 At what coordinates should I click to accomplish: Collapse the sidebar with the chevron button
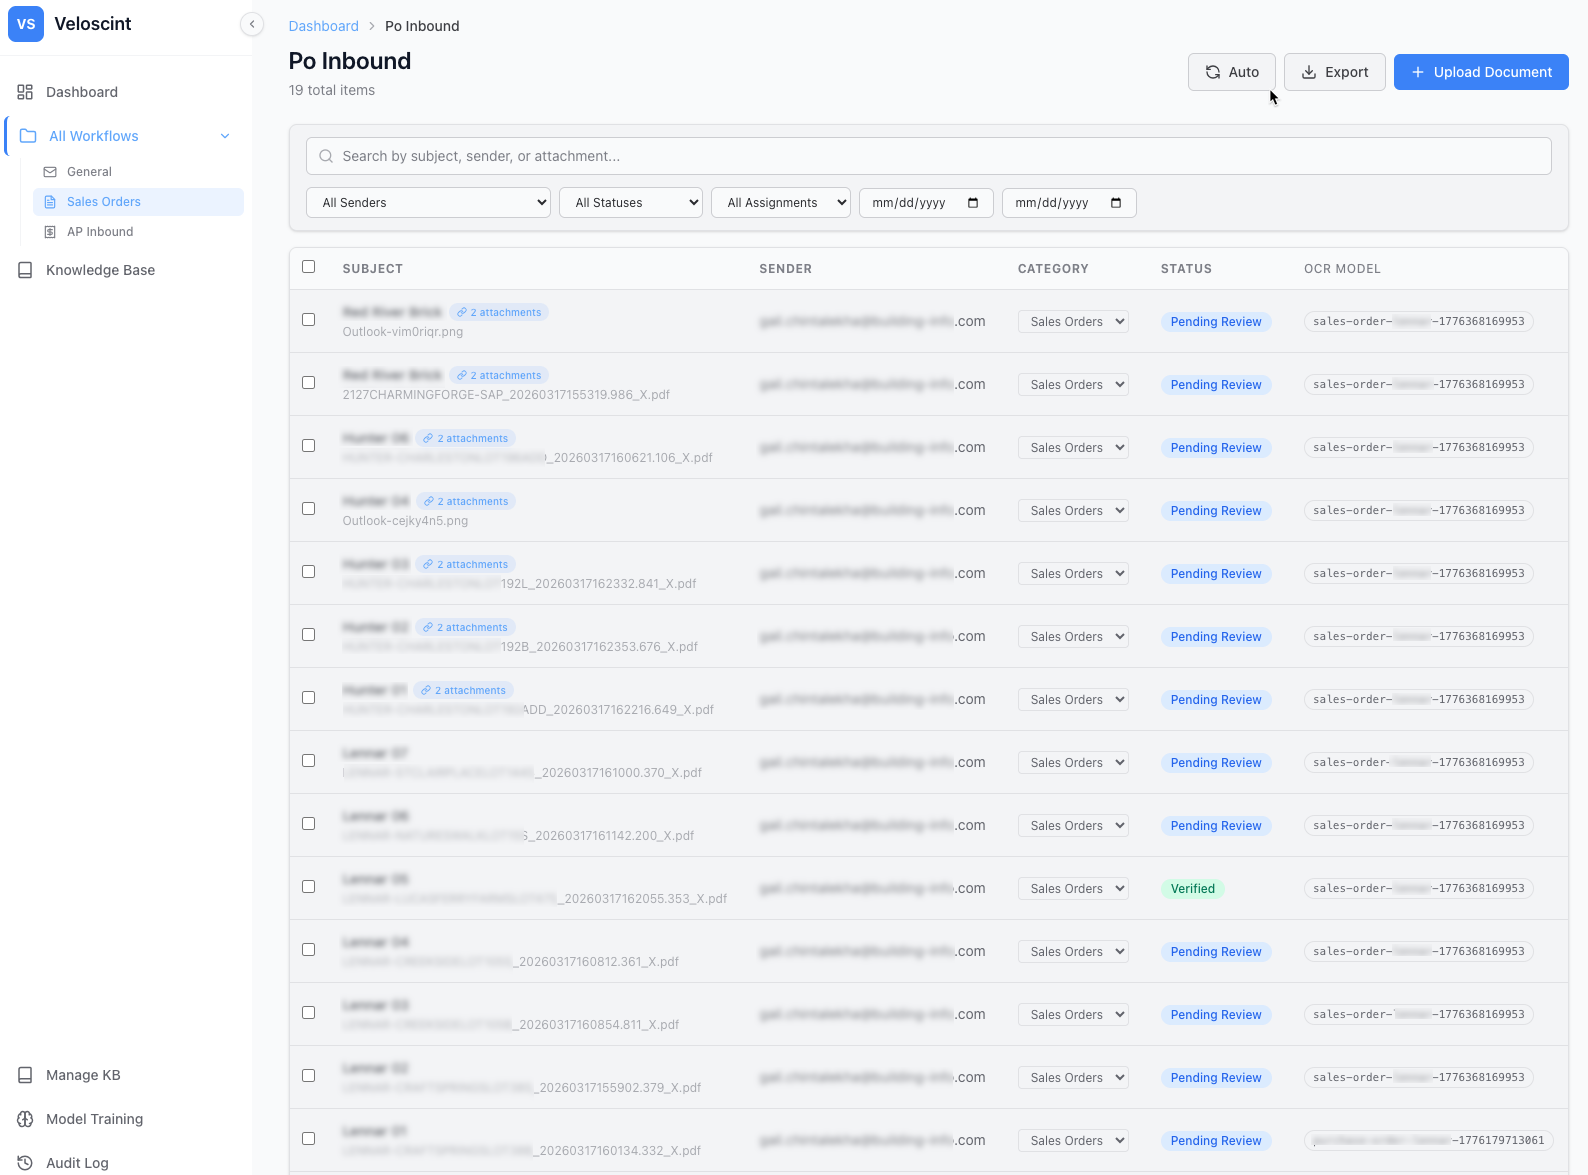click(252, 24)
